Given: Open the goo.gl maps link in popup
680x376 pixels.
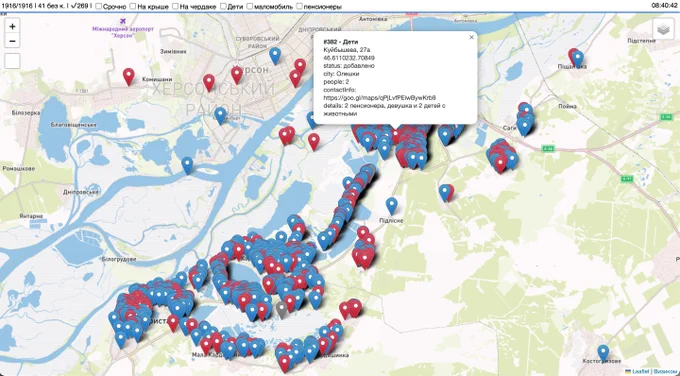Looking at the screenshot, I should [379, 98].
